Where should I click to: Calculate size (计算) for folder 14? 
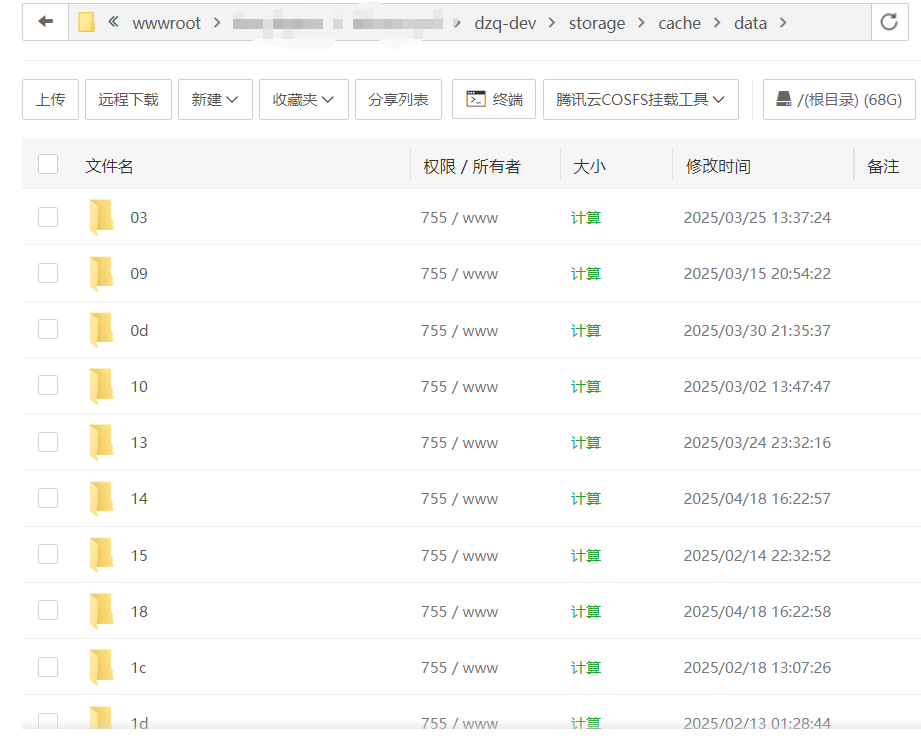click(586, 499)
